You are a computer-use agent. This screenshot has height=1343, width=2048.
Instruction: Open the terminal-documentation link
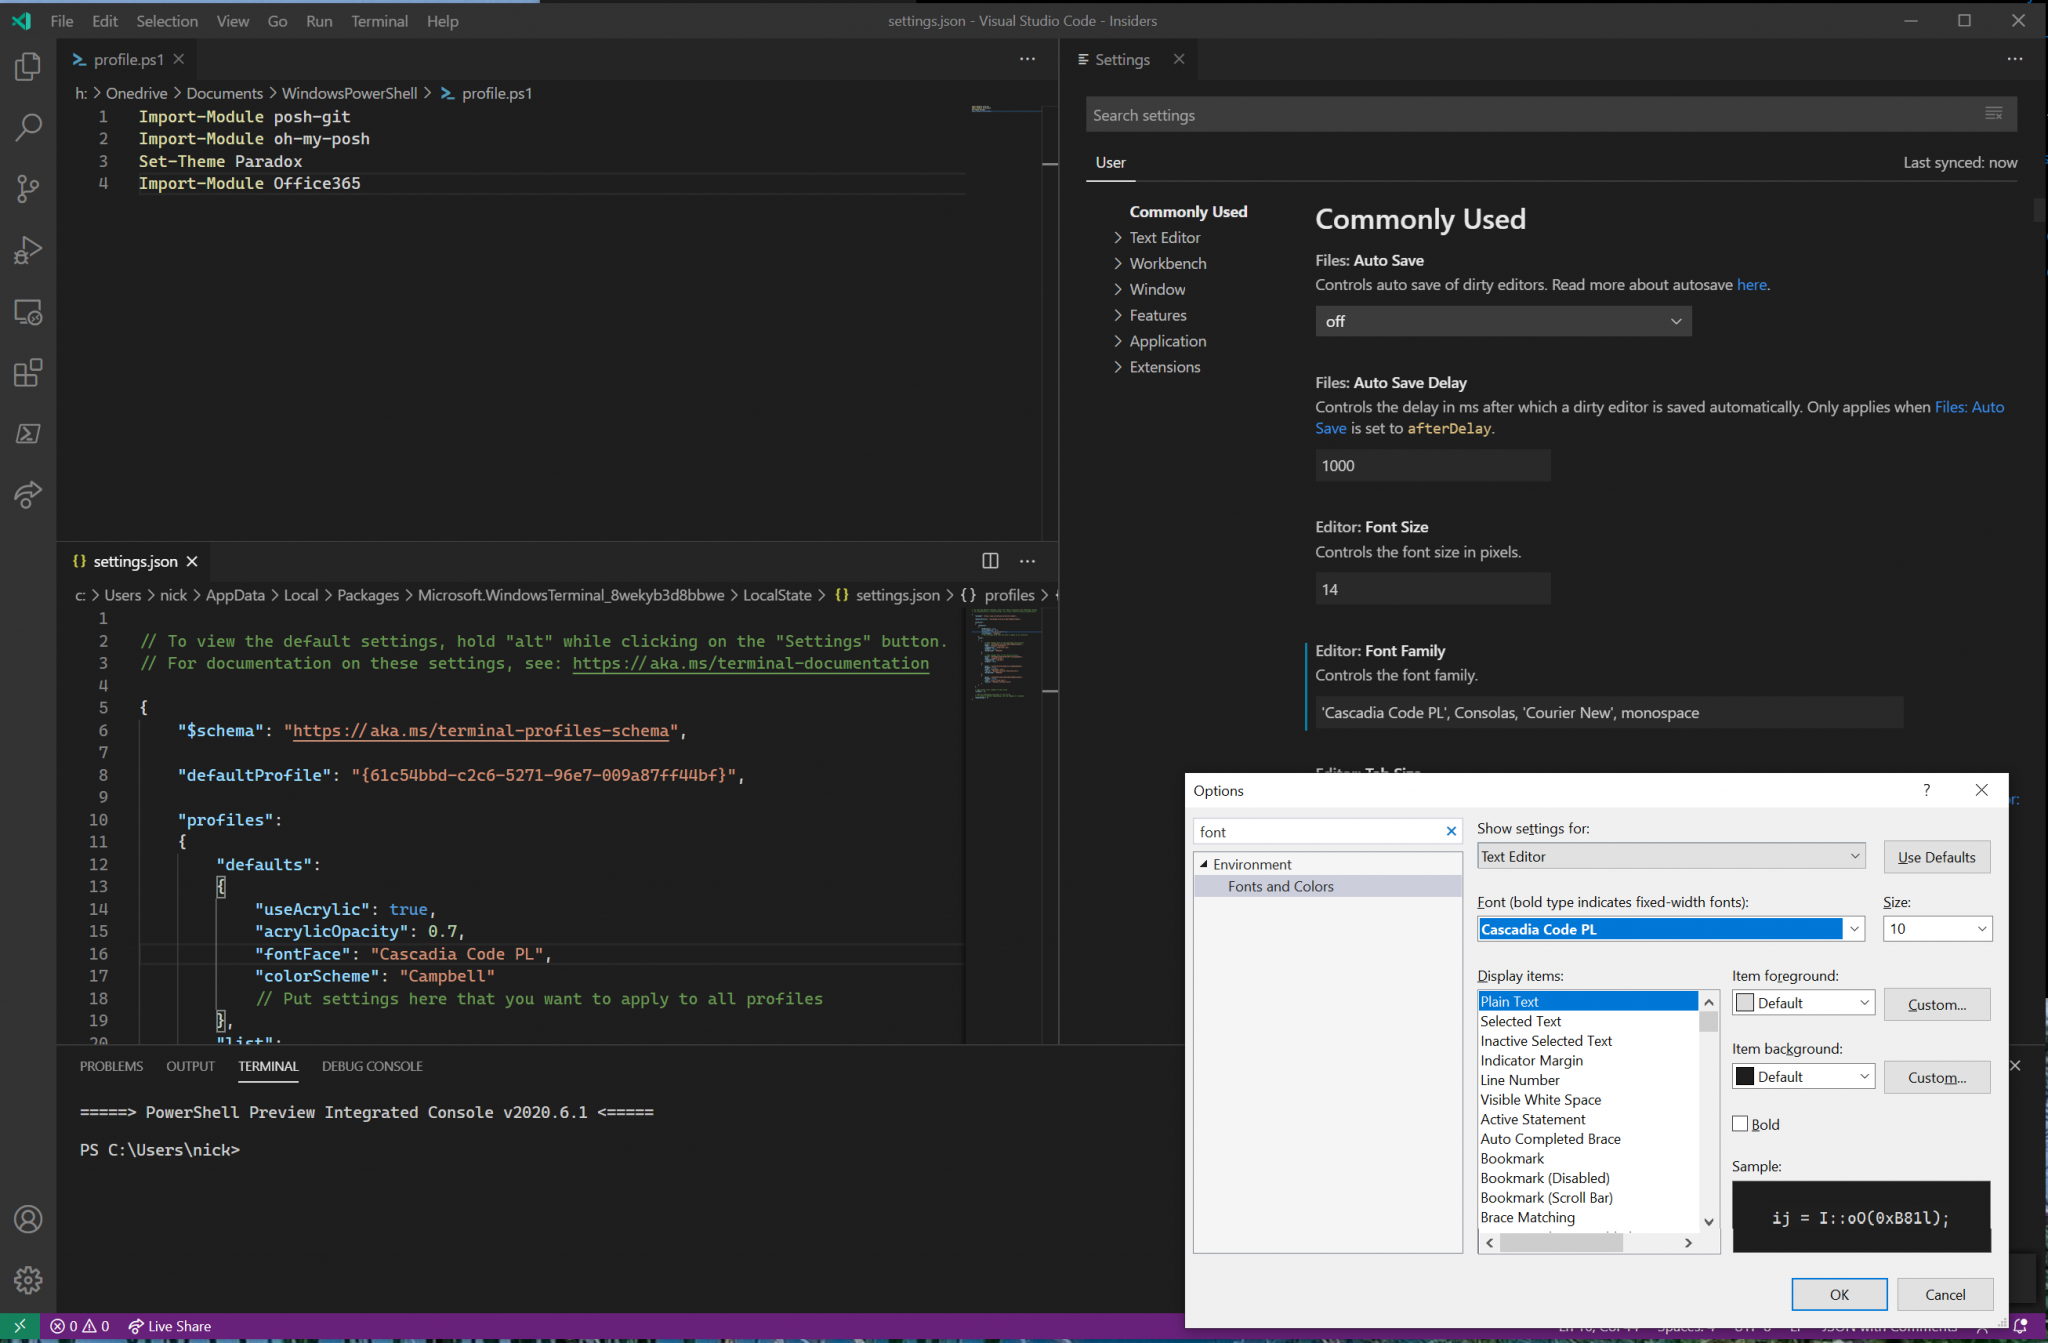pos(750,663)
